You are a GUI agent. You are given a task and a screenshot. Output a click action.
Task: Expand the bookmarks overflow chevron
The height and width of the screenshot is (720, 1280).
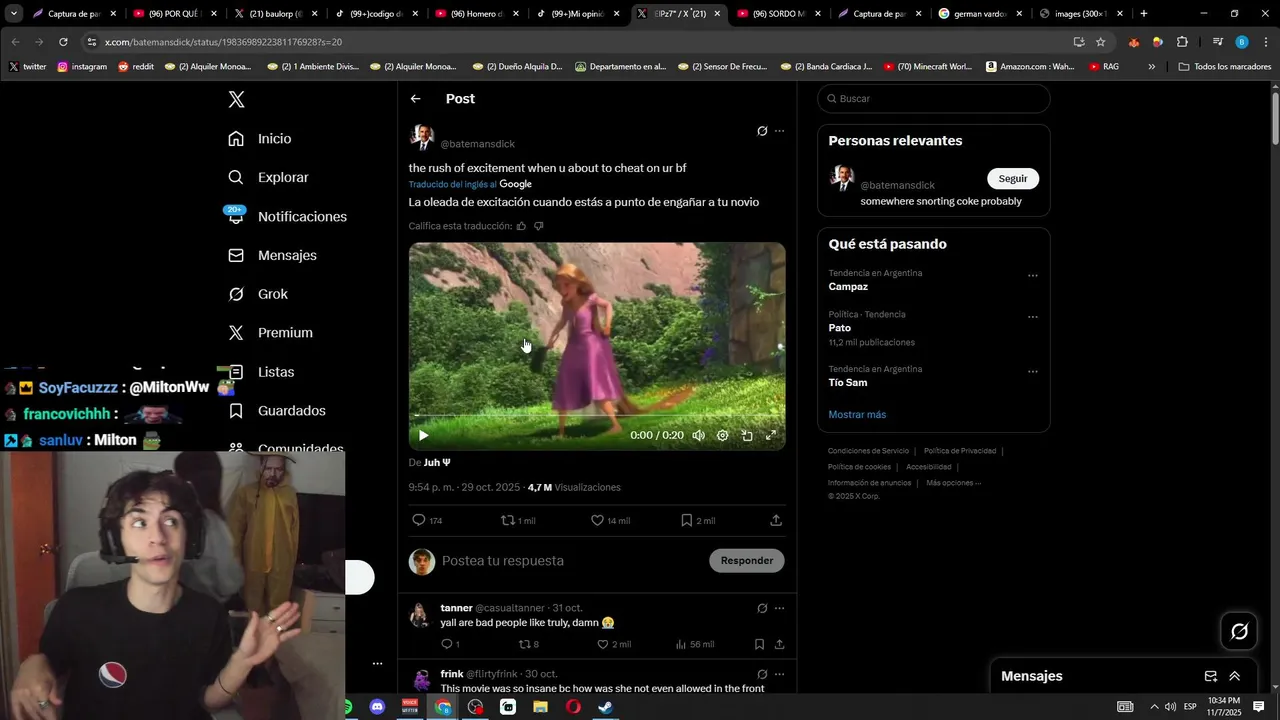click(x=1151, y=66)
